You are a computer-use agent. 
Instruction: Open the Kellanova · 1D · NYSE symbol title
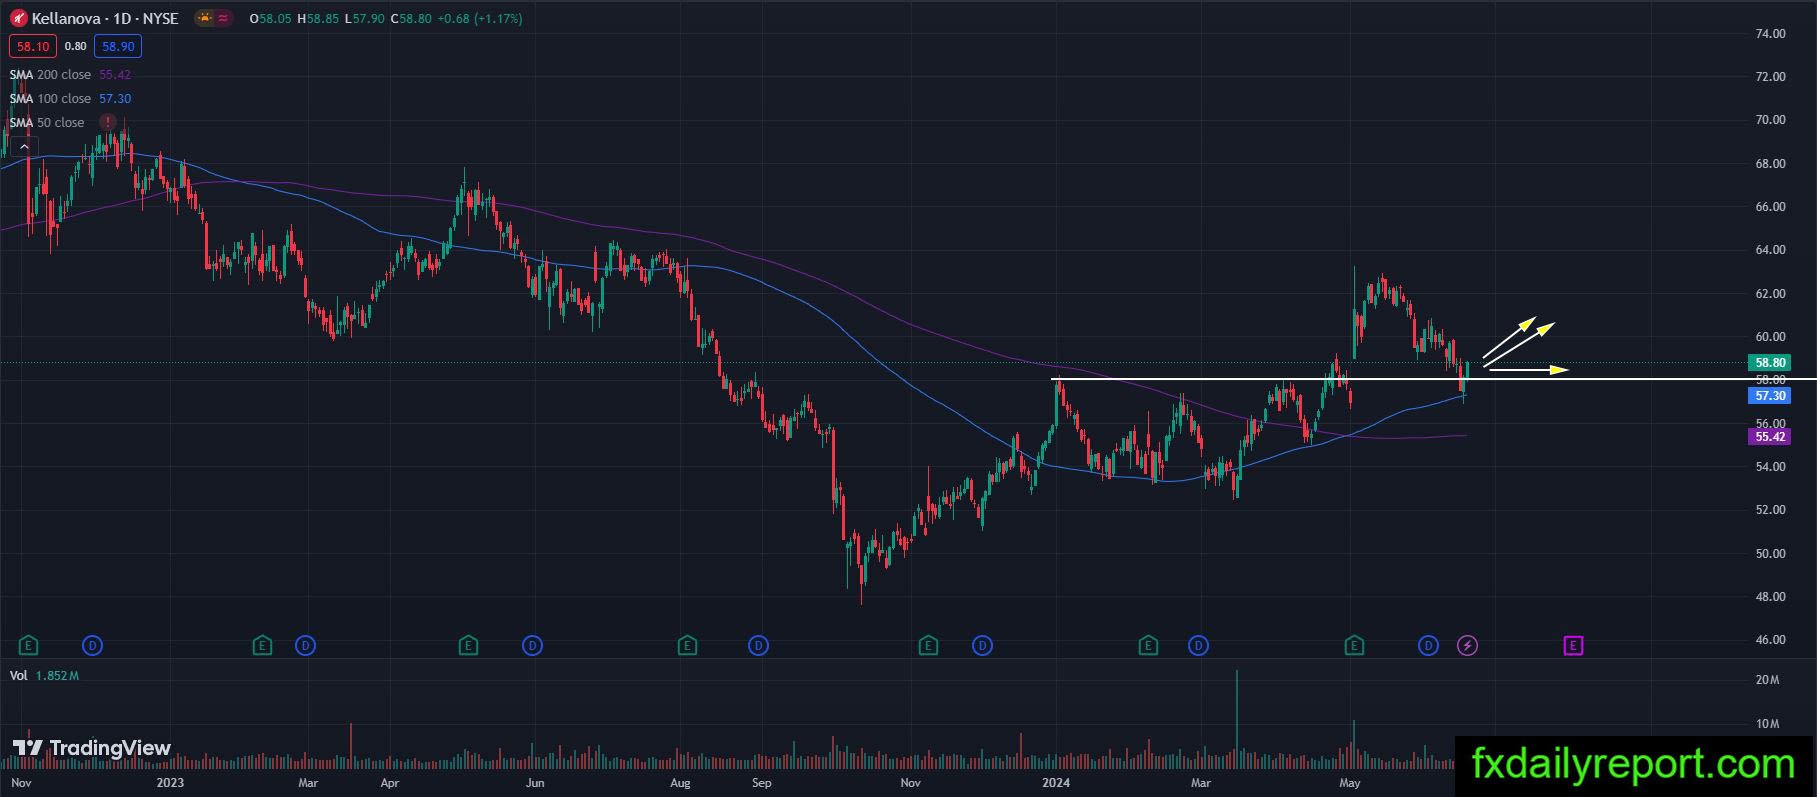point(105,19)
